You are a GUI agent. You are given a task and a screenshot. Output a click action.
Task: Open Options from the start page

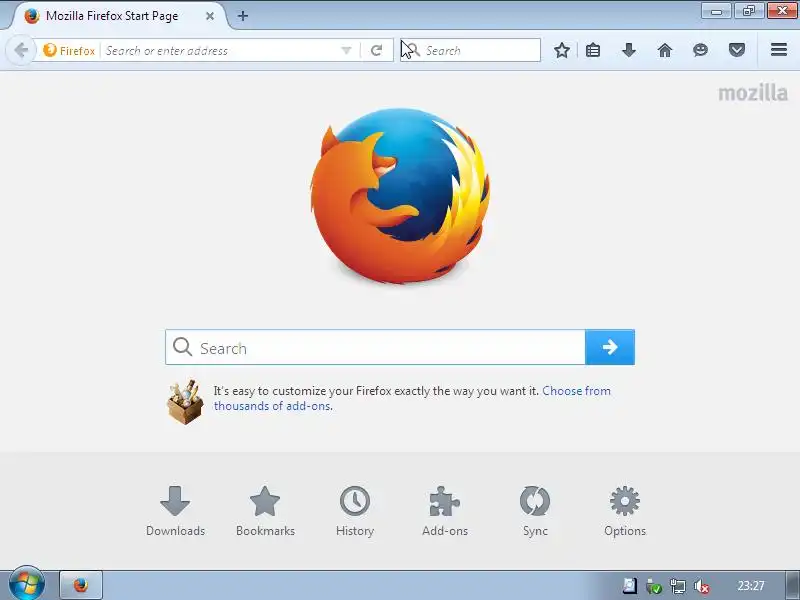click(x=625, y=511)
